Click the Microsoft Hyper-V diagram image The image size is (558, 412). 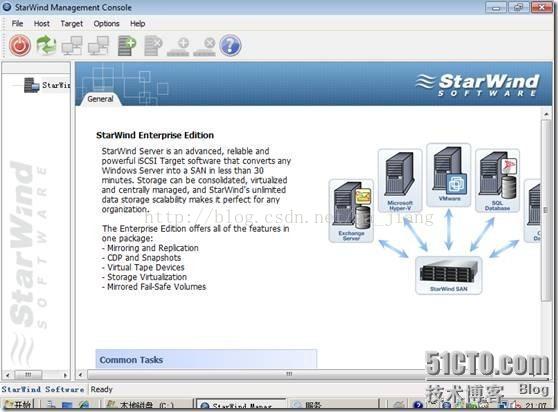400,181
